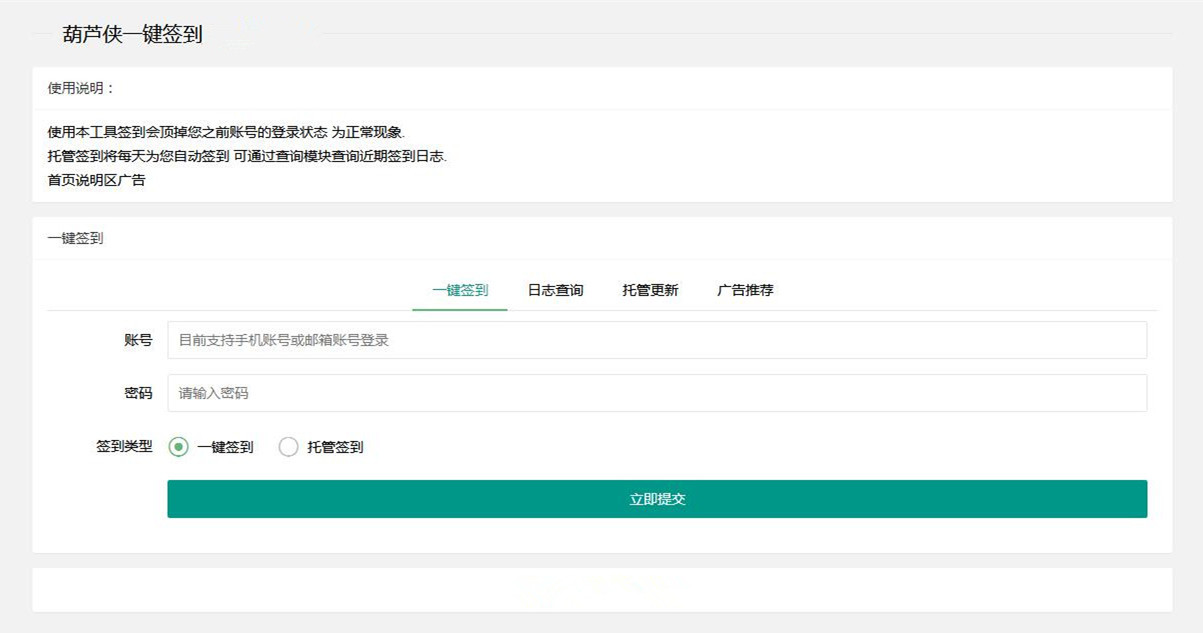Click the 一键签到 card header text

point(75,238)
